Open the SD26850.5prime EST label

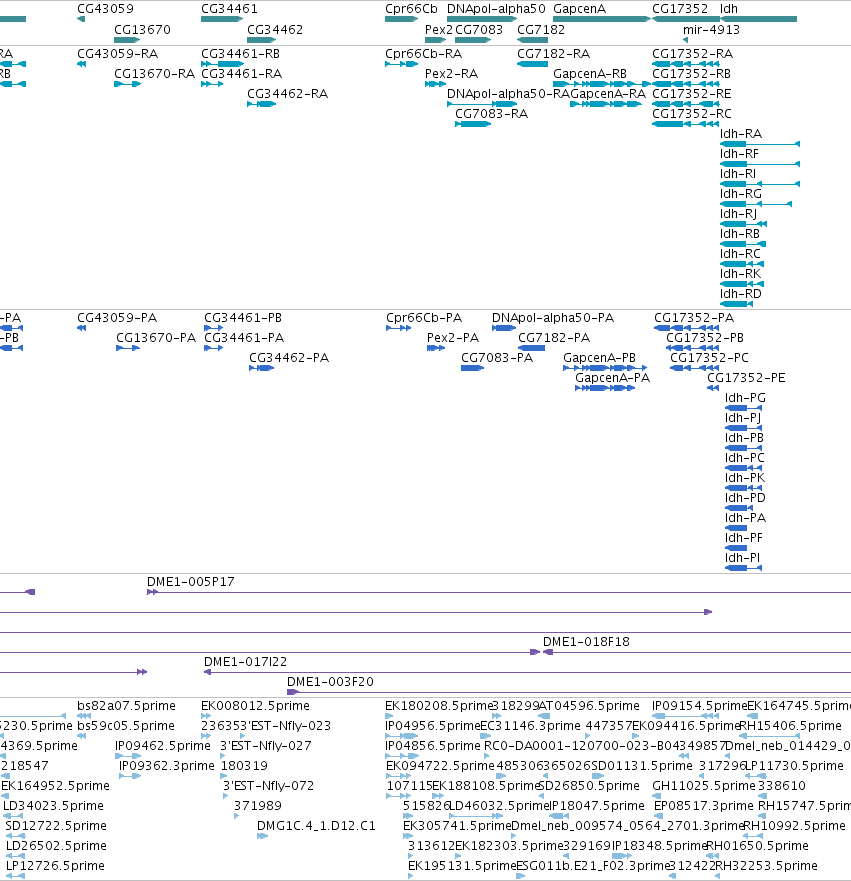(589, 786)
